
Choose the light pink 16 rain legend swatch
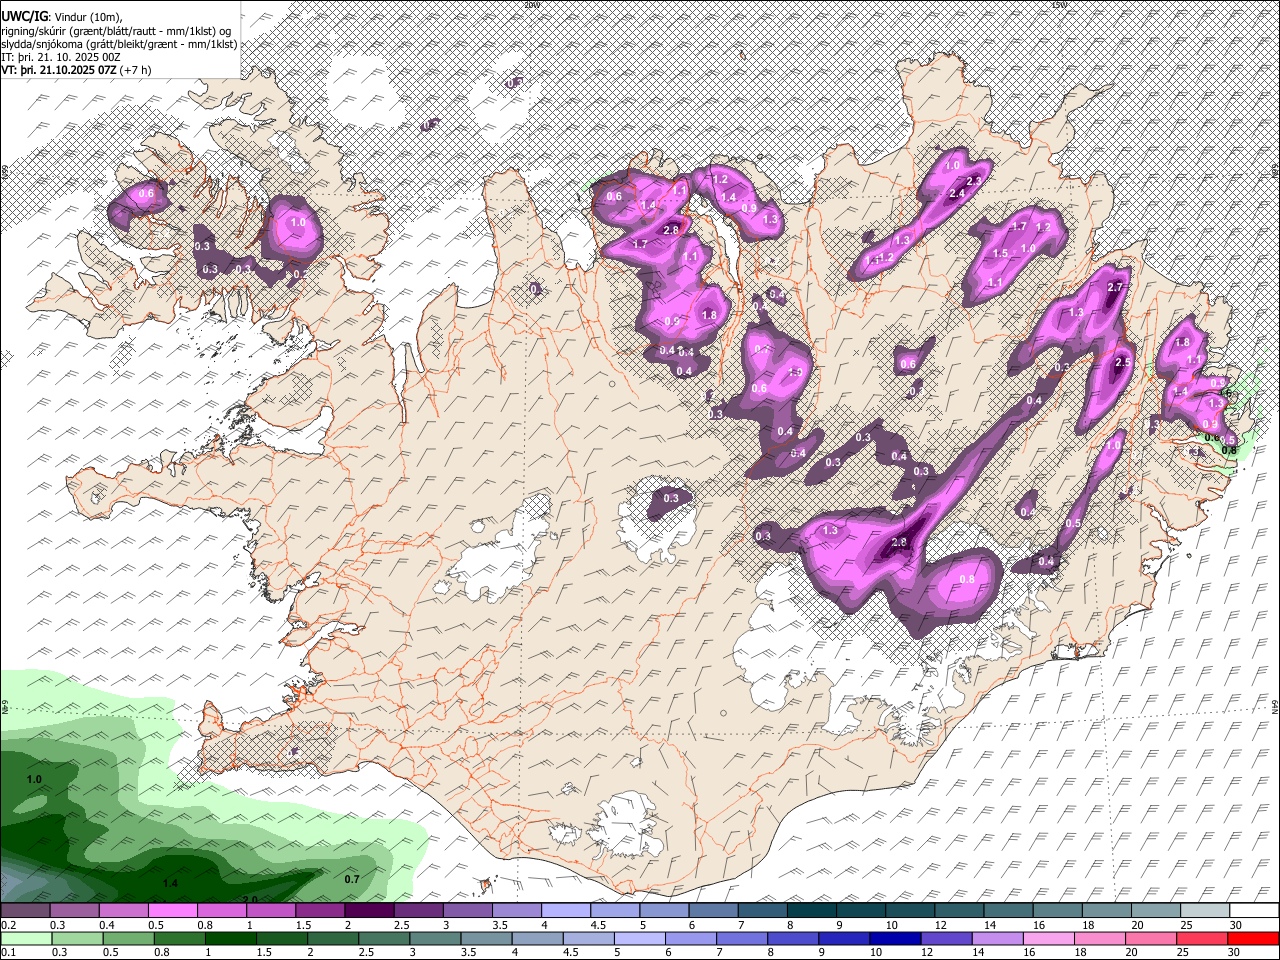[1048, 939]
